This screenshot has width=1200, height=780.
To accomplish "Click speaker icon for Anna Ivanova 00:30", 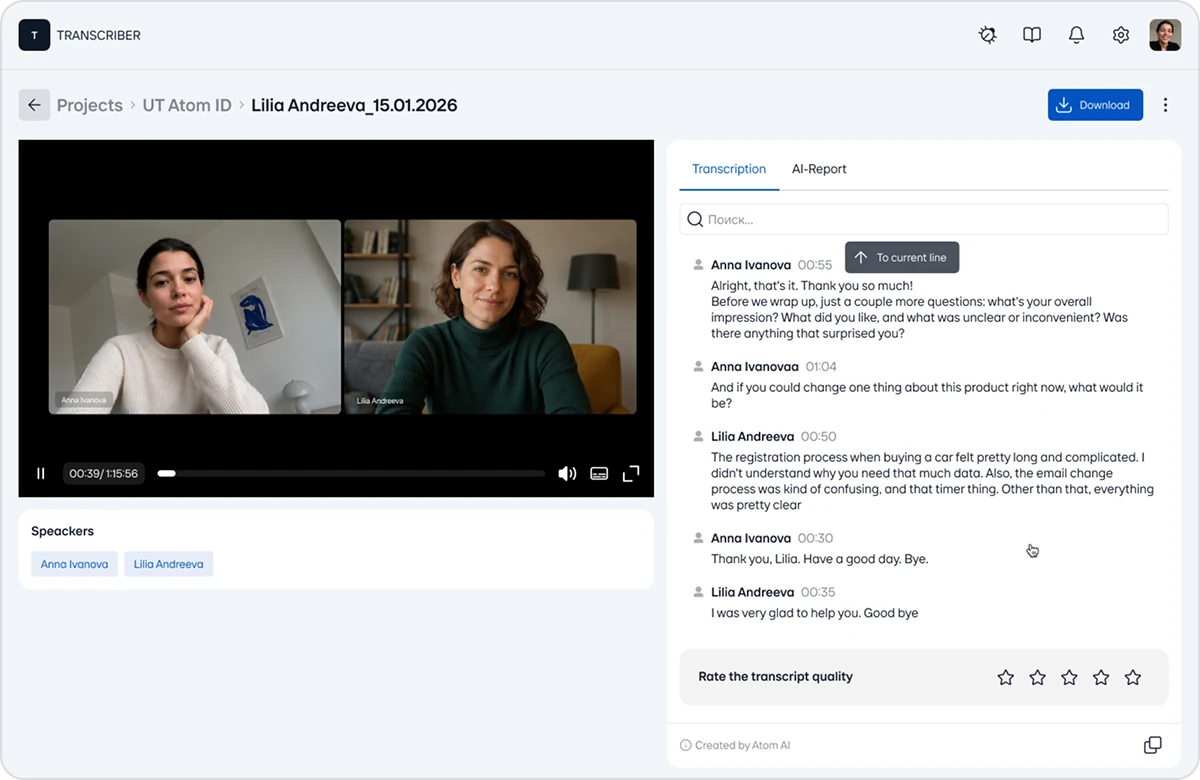I will coord(698,538).
